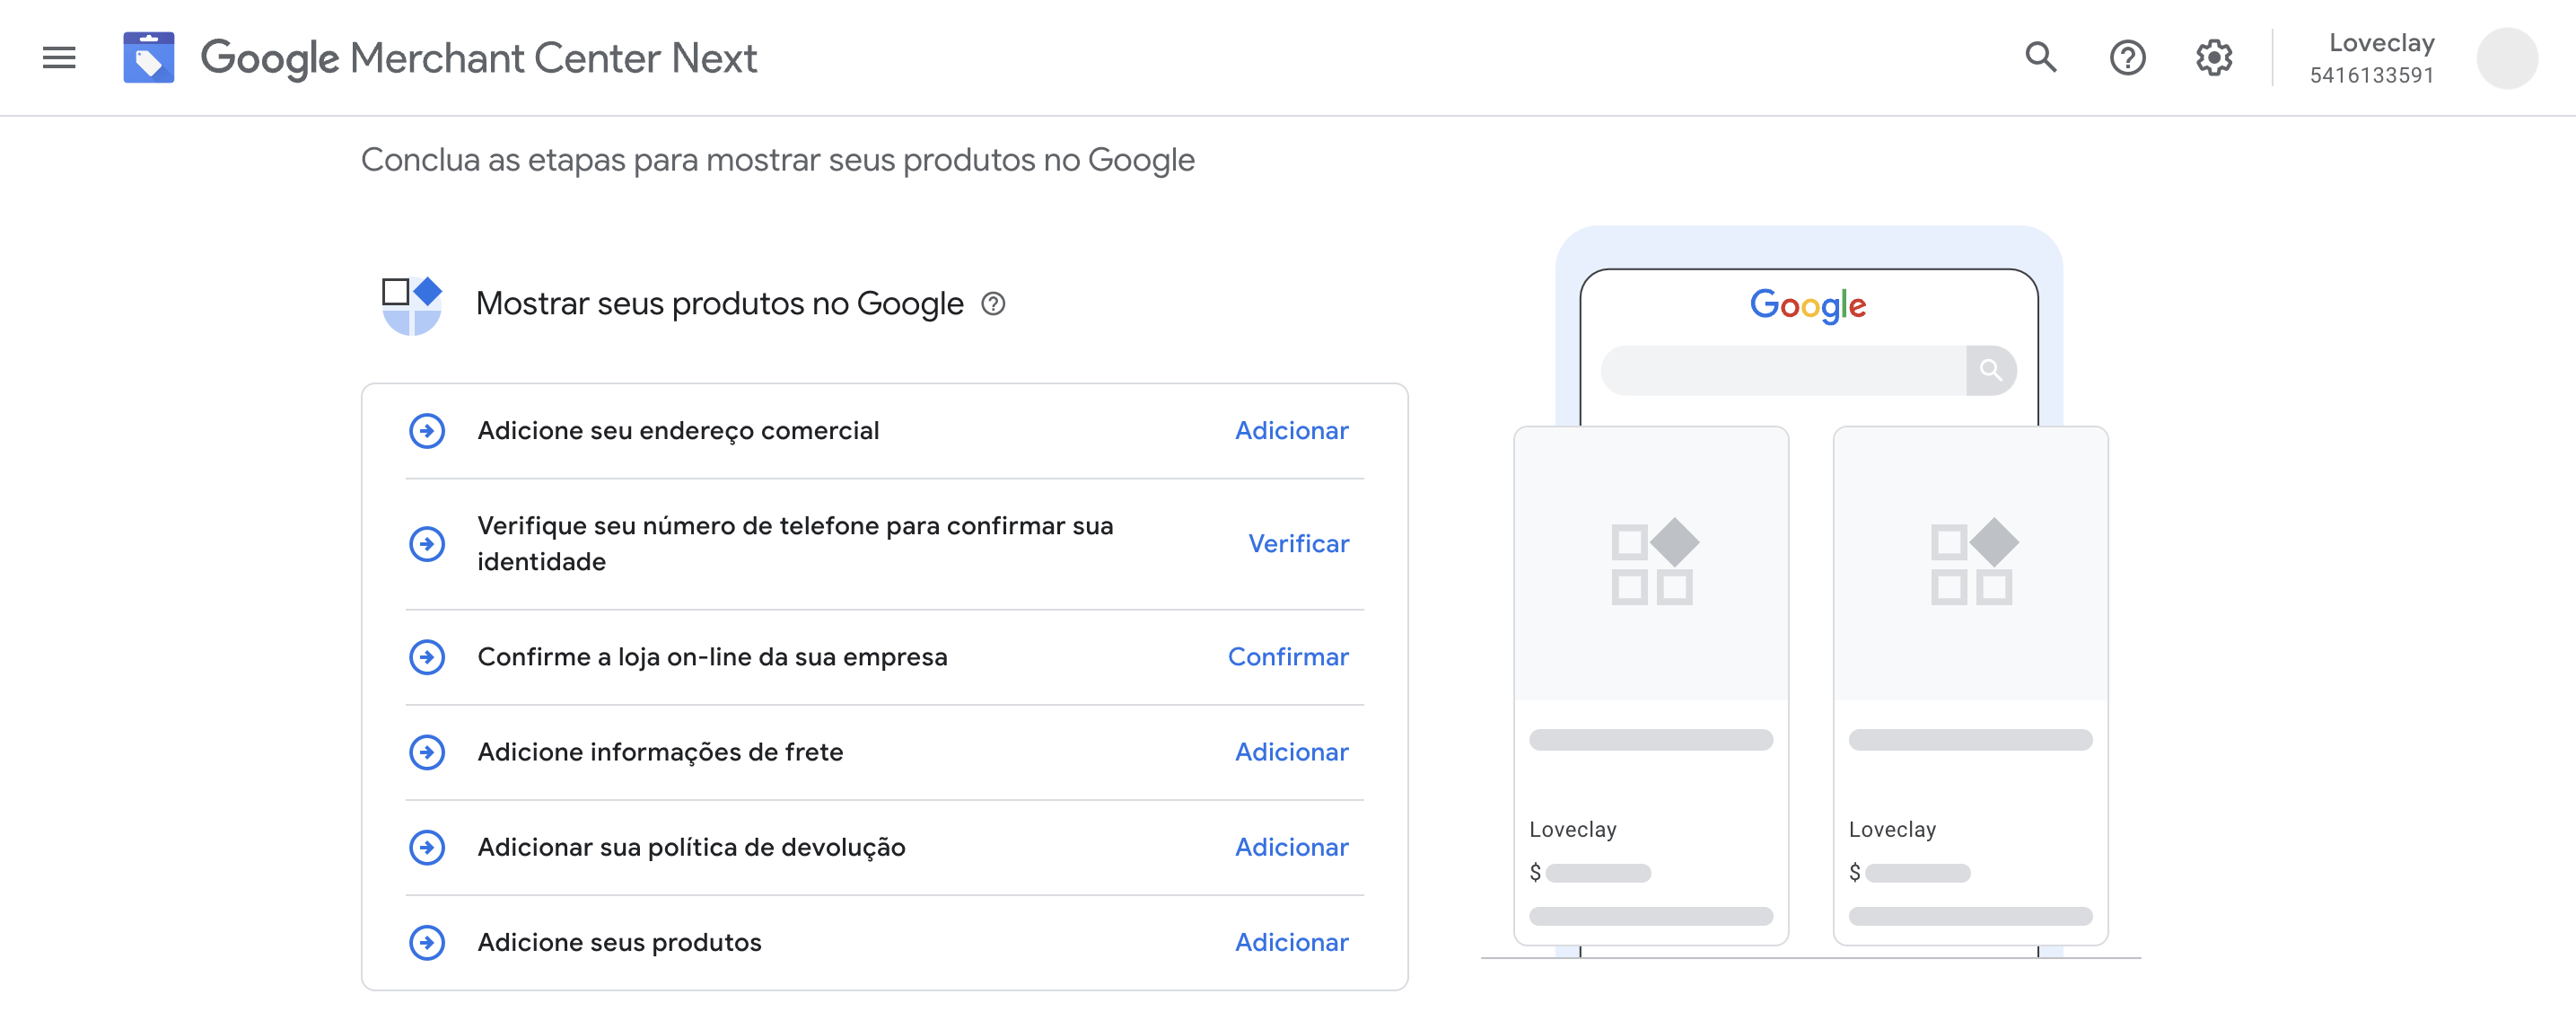
Task: Click Adicionar for seus produtos
Action: 1291,942
